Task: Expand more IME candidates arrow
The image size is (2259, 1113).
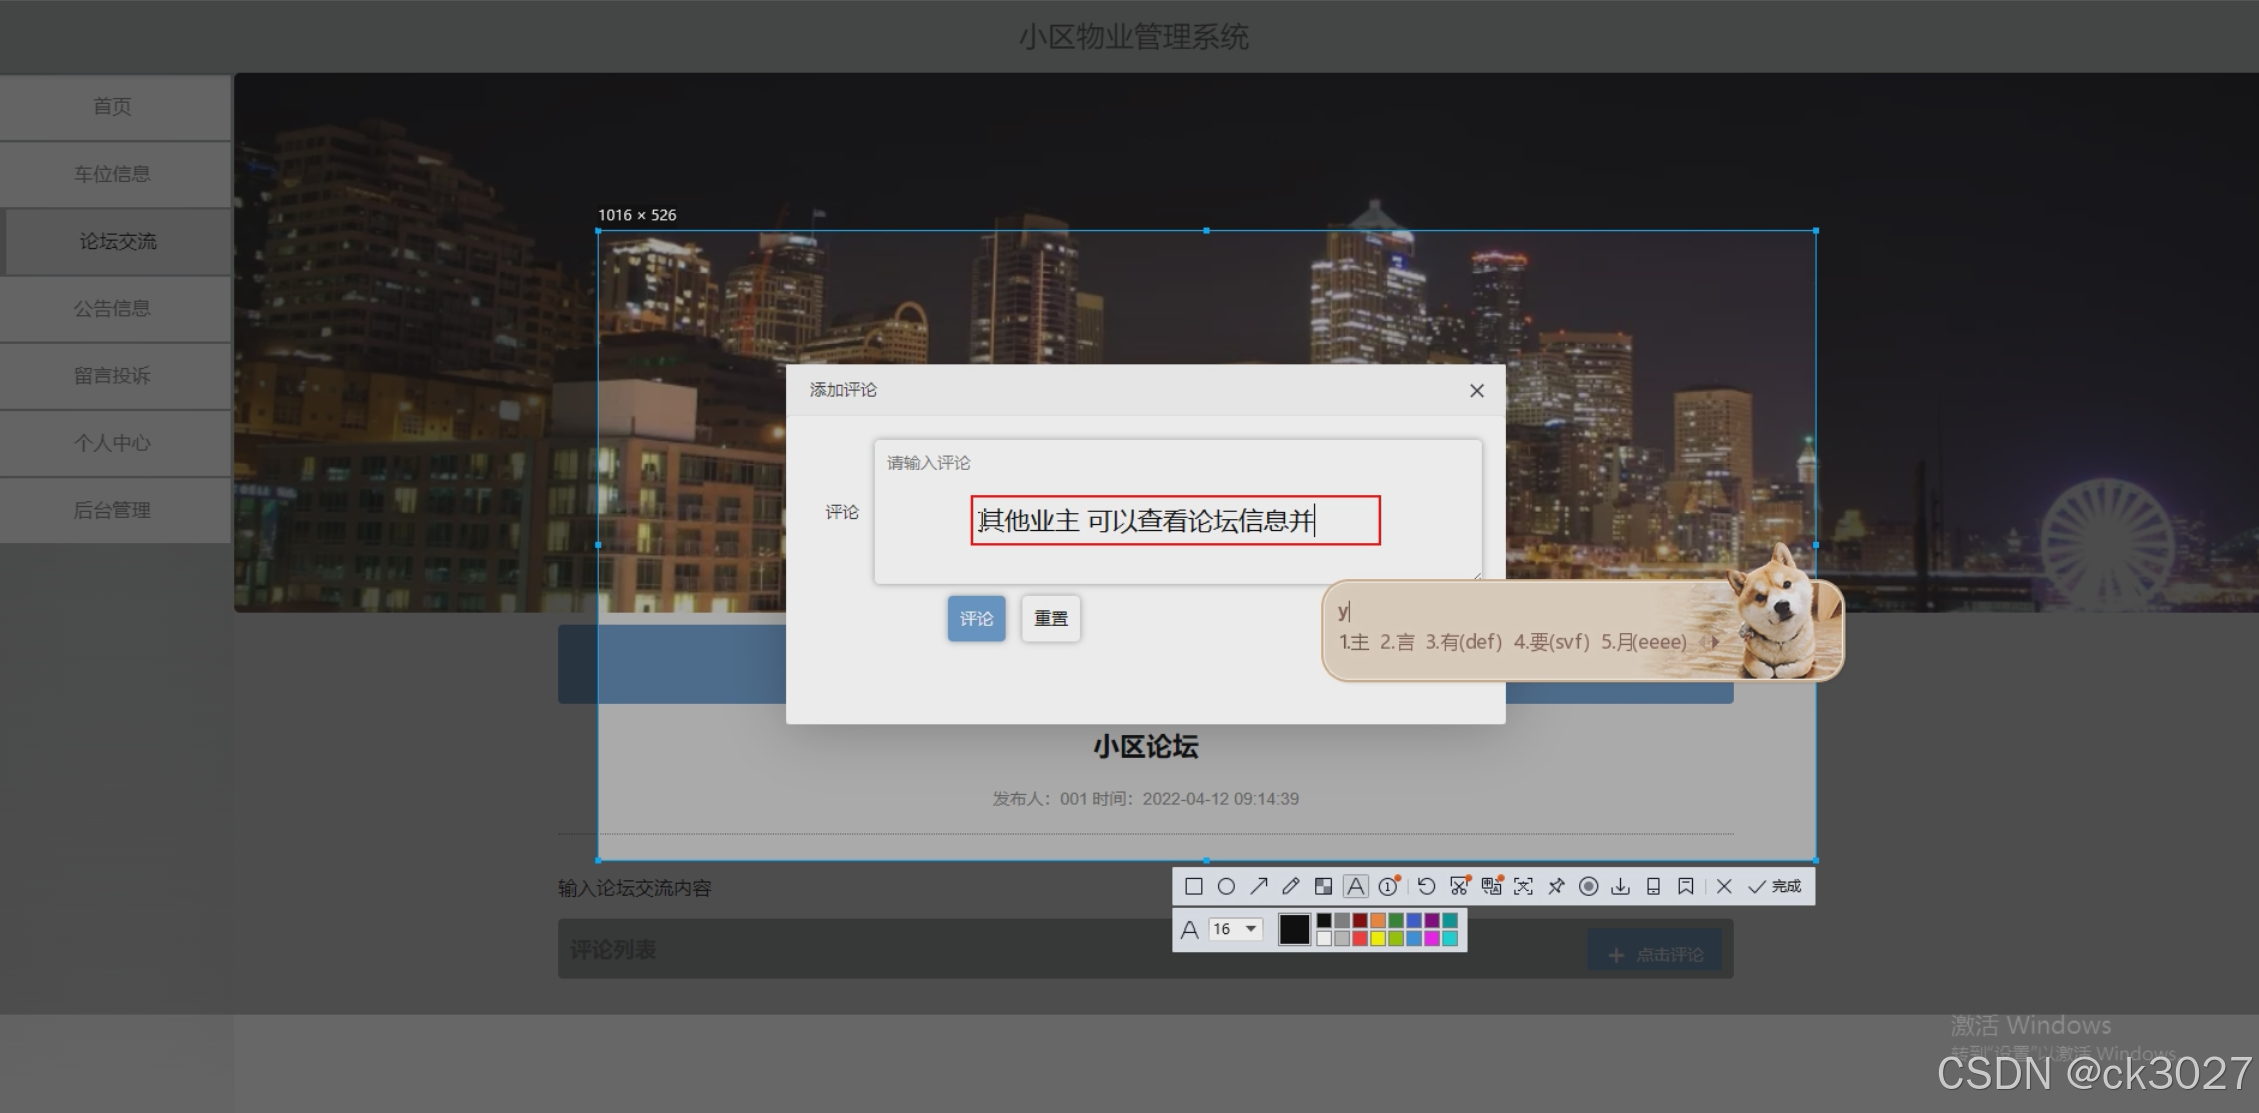Action: pos(1716,642)
